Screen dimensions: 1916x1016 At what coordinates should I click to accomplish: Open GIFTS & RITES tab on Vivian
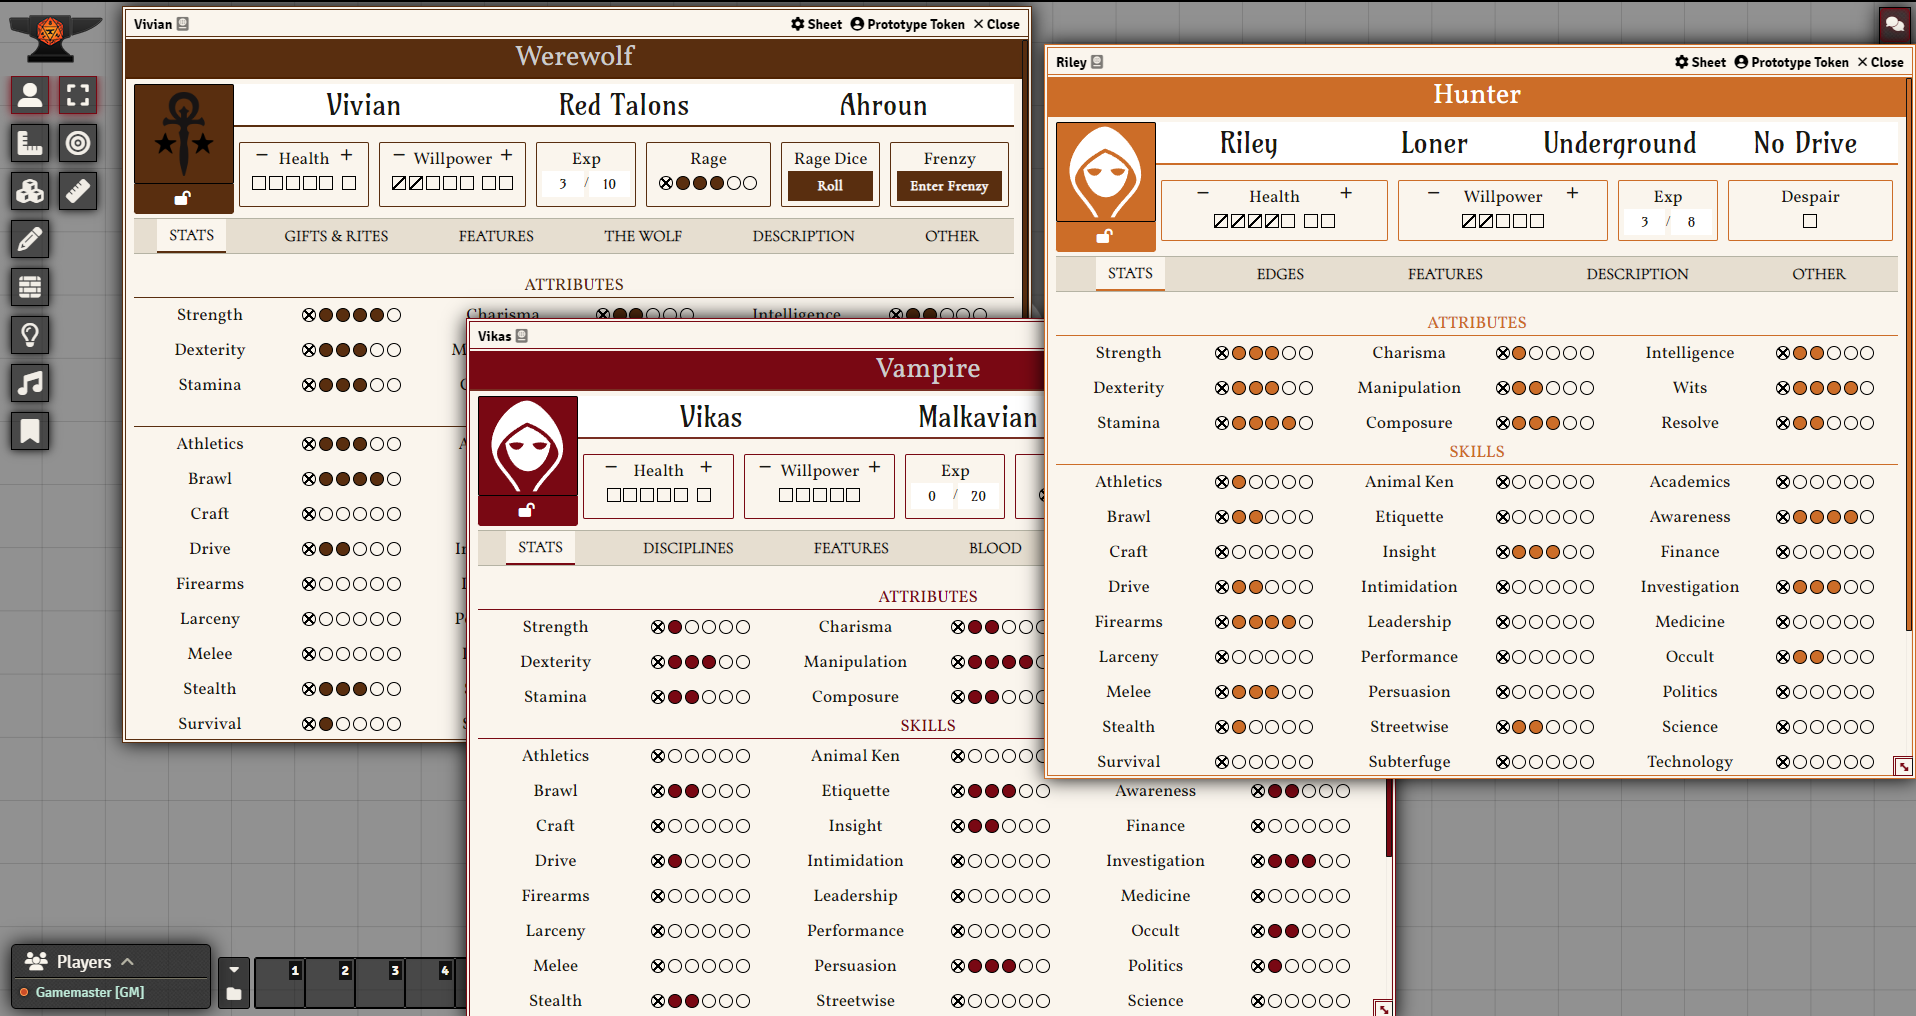[336, 236]
